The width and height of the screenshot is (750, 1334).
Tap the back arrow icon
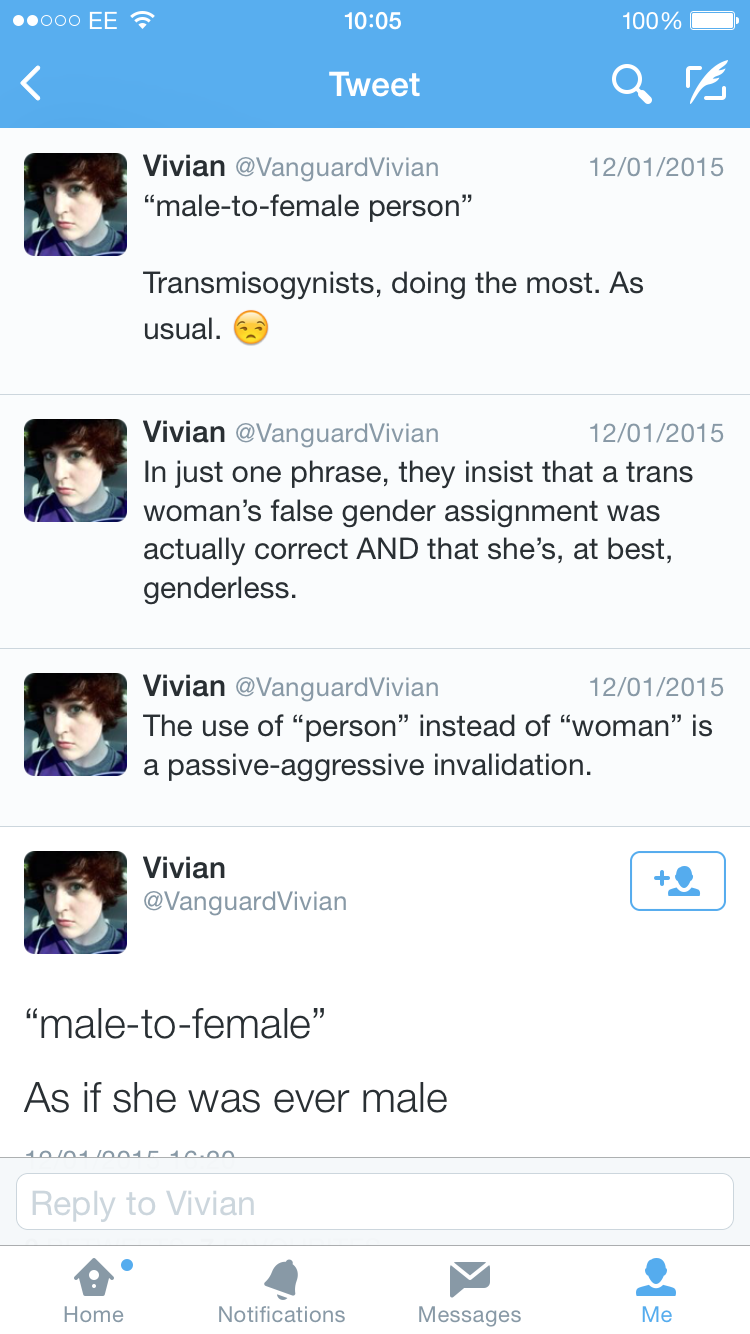click(32, 84)
